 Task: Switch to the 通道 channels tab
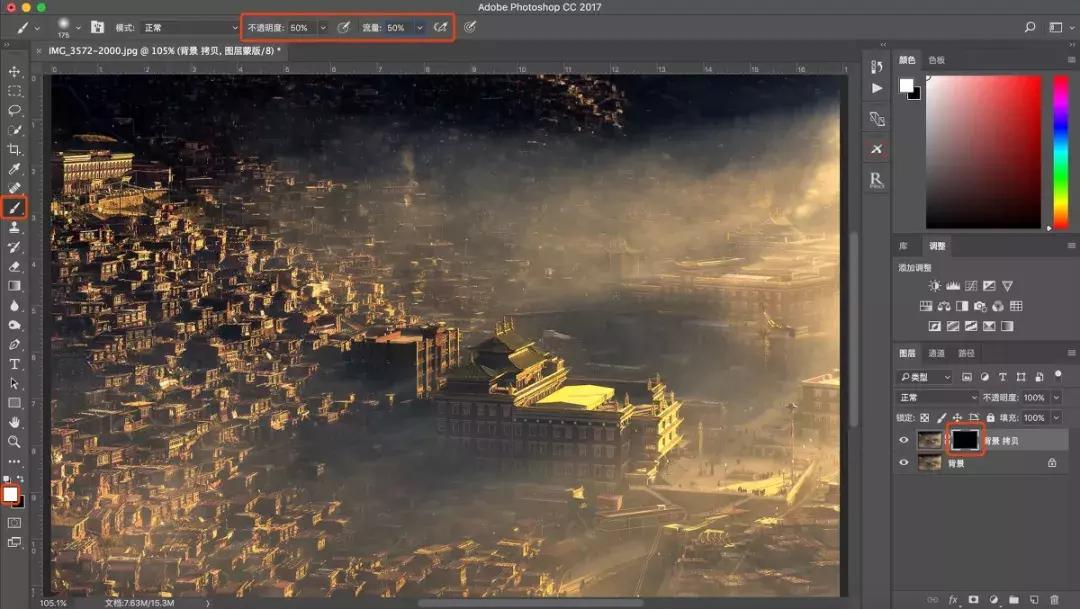(x=936, y=353)
